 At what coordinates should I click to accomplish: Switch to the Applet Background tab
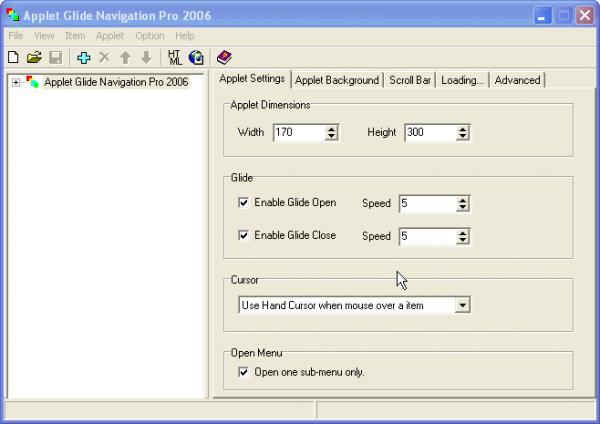[337, 80]
